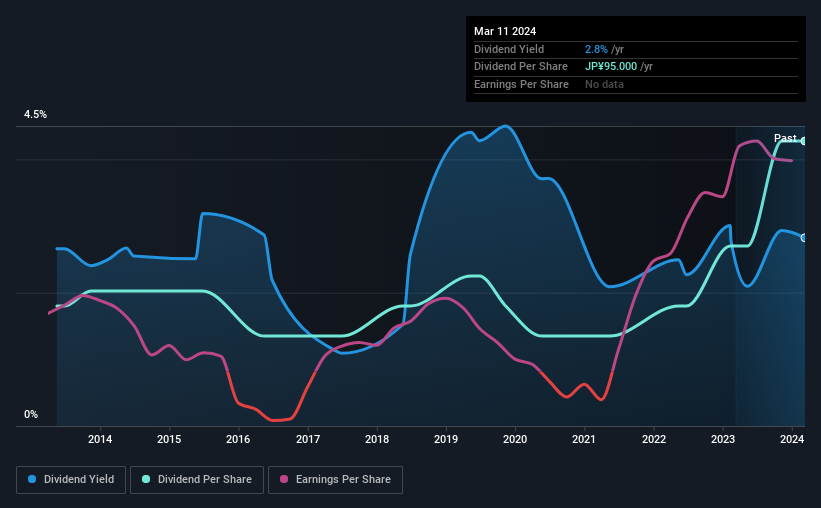Click the pink Earnings Per Share legend dot
The width and height of the screenshot is (821, 508).
[x=284, y=479]
